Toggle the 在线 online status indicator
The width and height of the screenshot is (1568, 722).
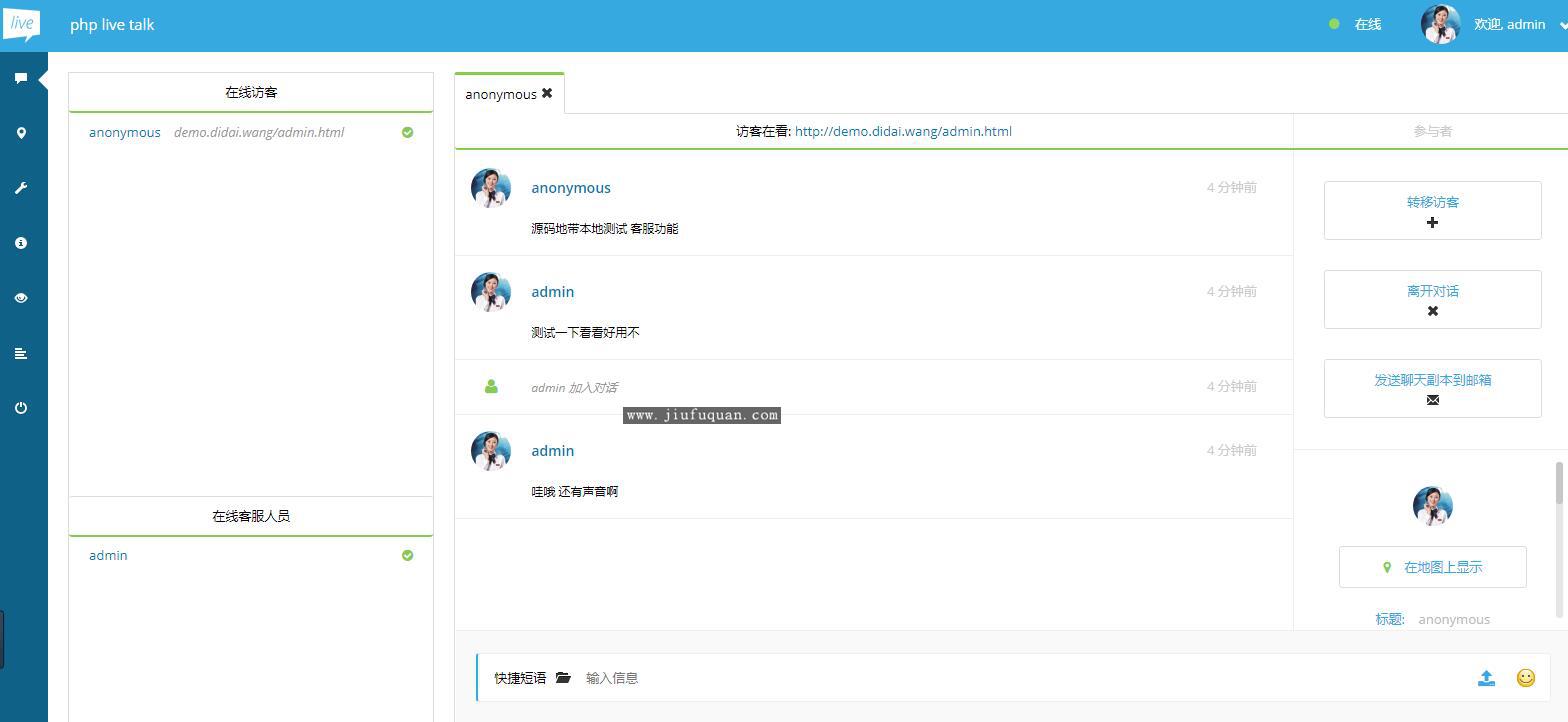coord(1356,24)
